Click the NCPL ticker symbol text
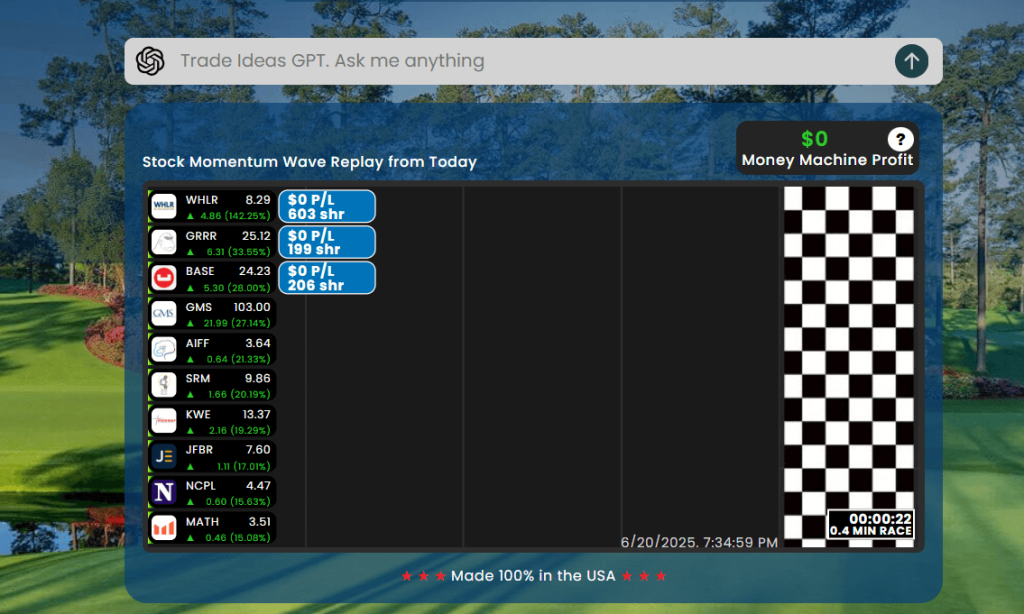Screen dimensions: 1024x614 (x=200, y=485)
